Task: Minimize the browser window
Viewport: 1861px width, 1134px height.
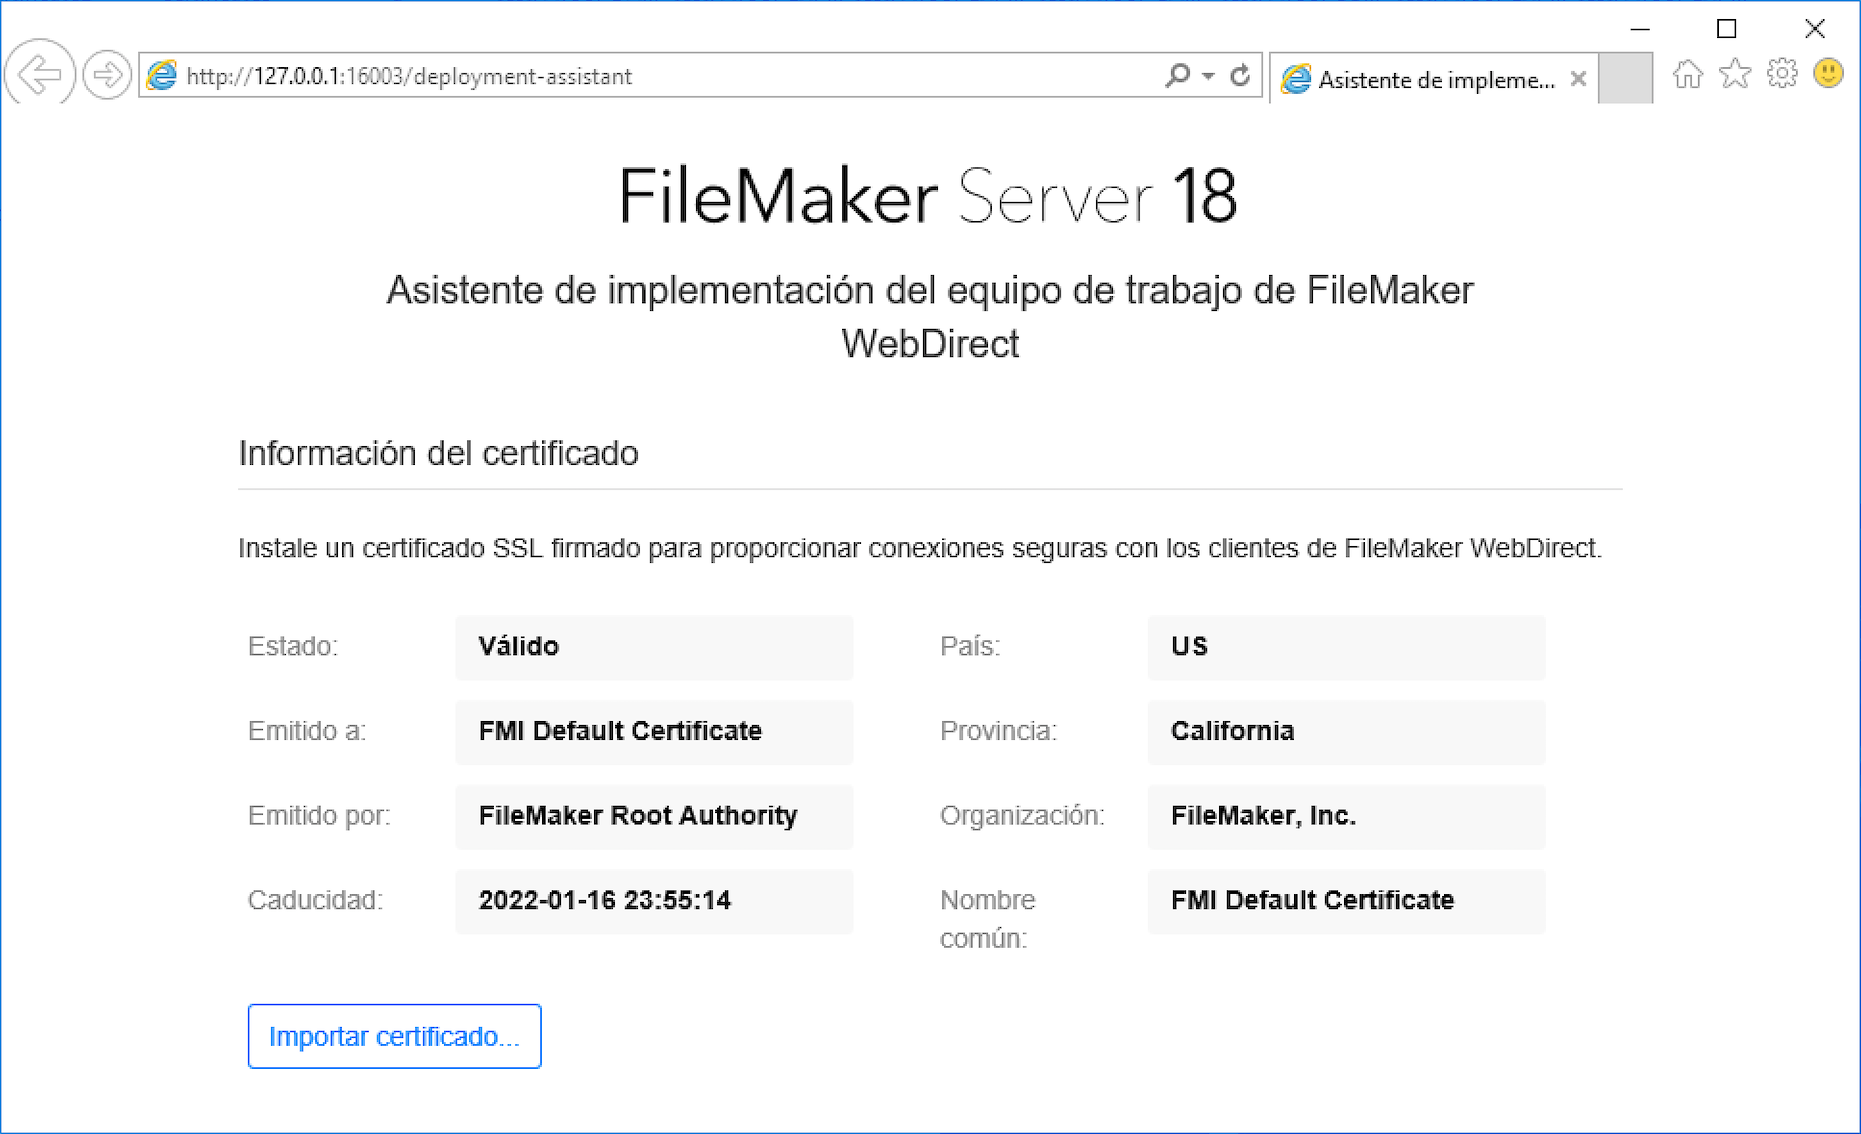Action: pos(1640,29)
